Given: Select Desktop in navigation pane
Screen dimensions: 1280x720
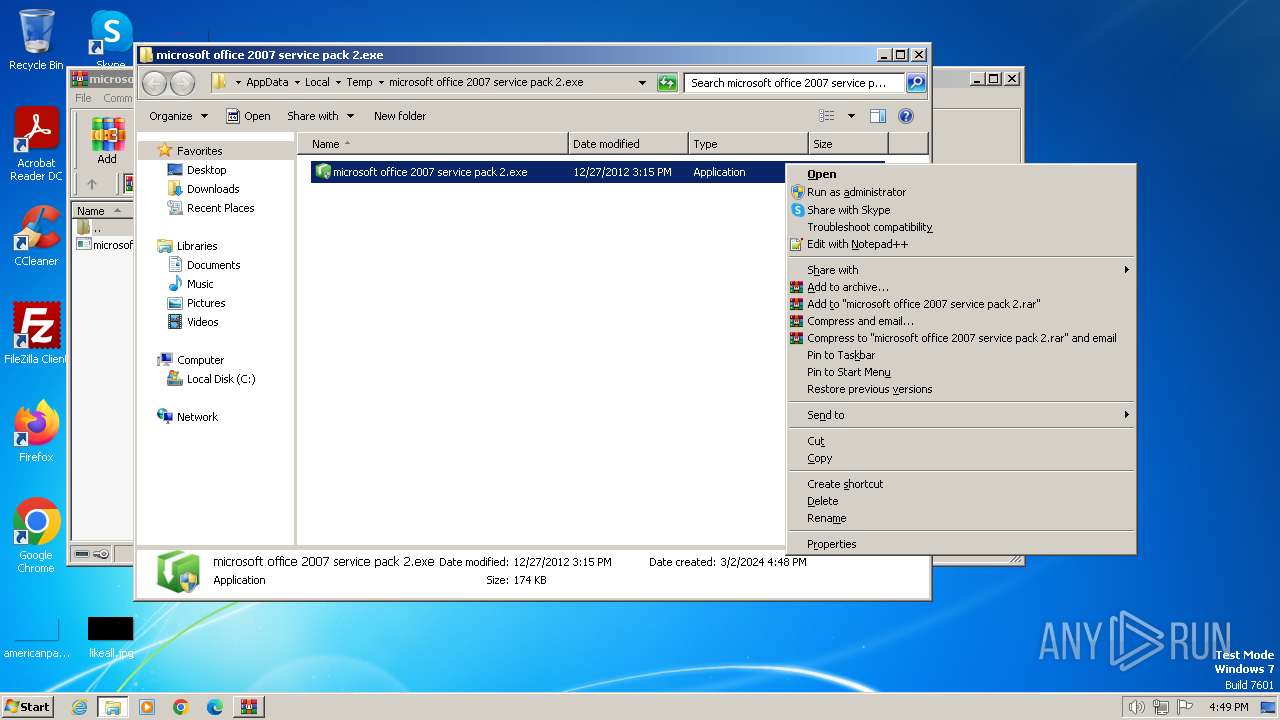Looking at the screenshot, I should [x=206, y=170].
